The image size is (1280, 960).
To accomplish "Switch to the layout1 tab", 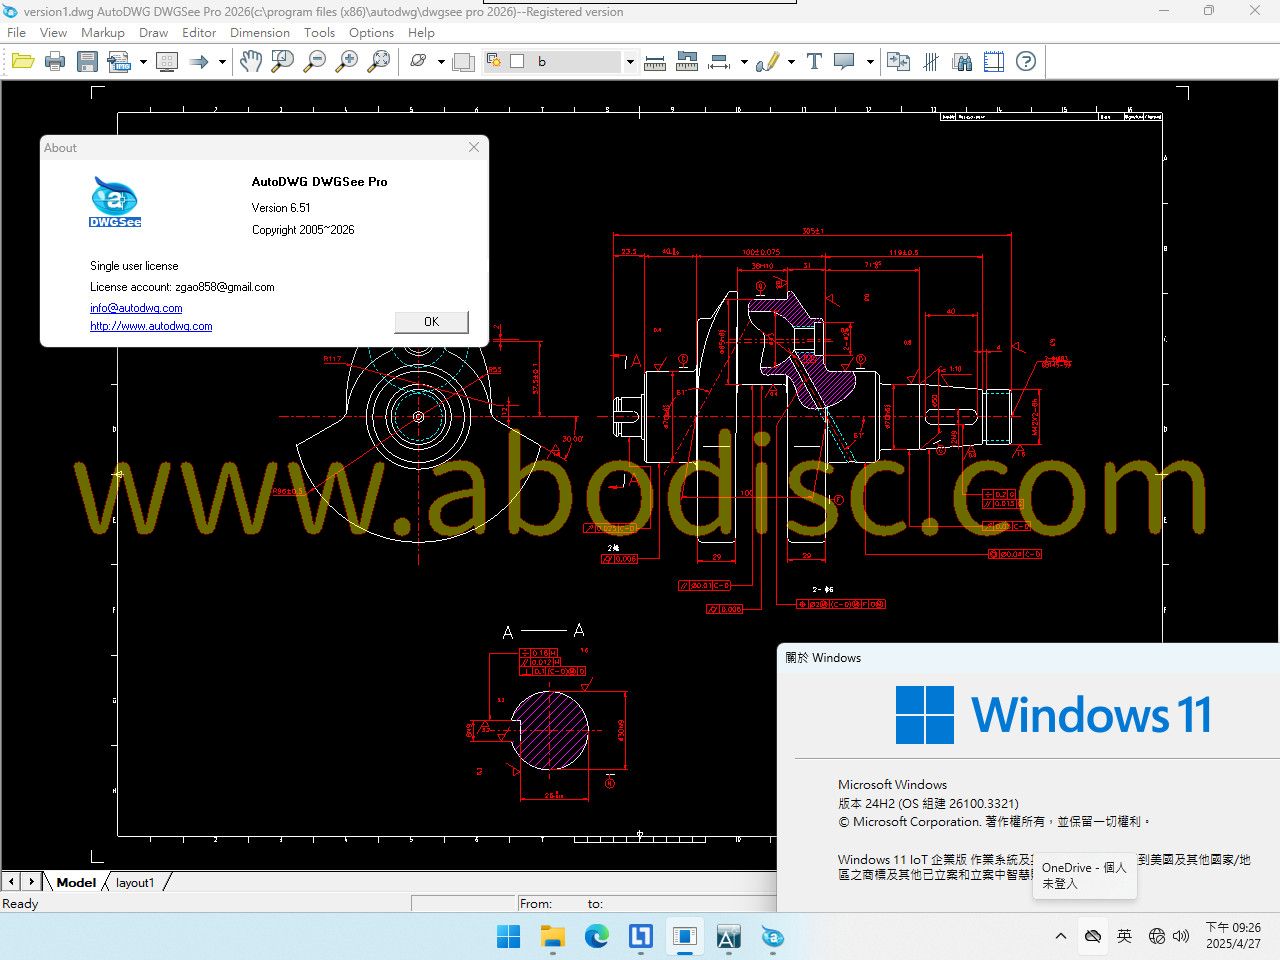I will click(x=135, y=882).
